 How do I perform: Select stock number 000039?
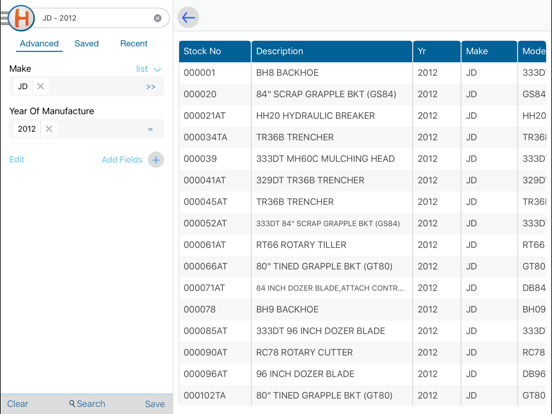click(200, 159)
